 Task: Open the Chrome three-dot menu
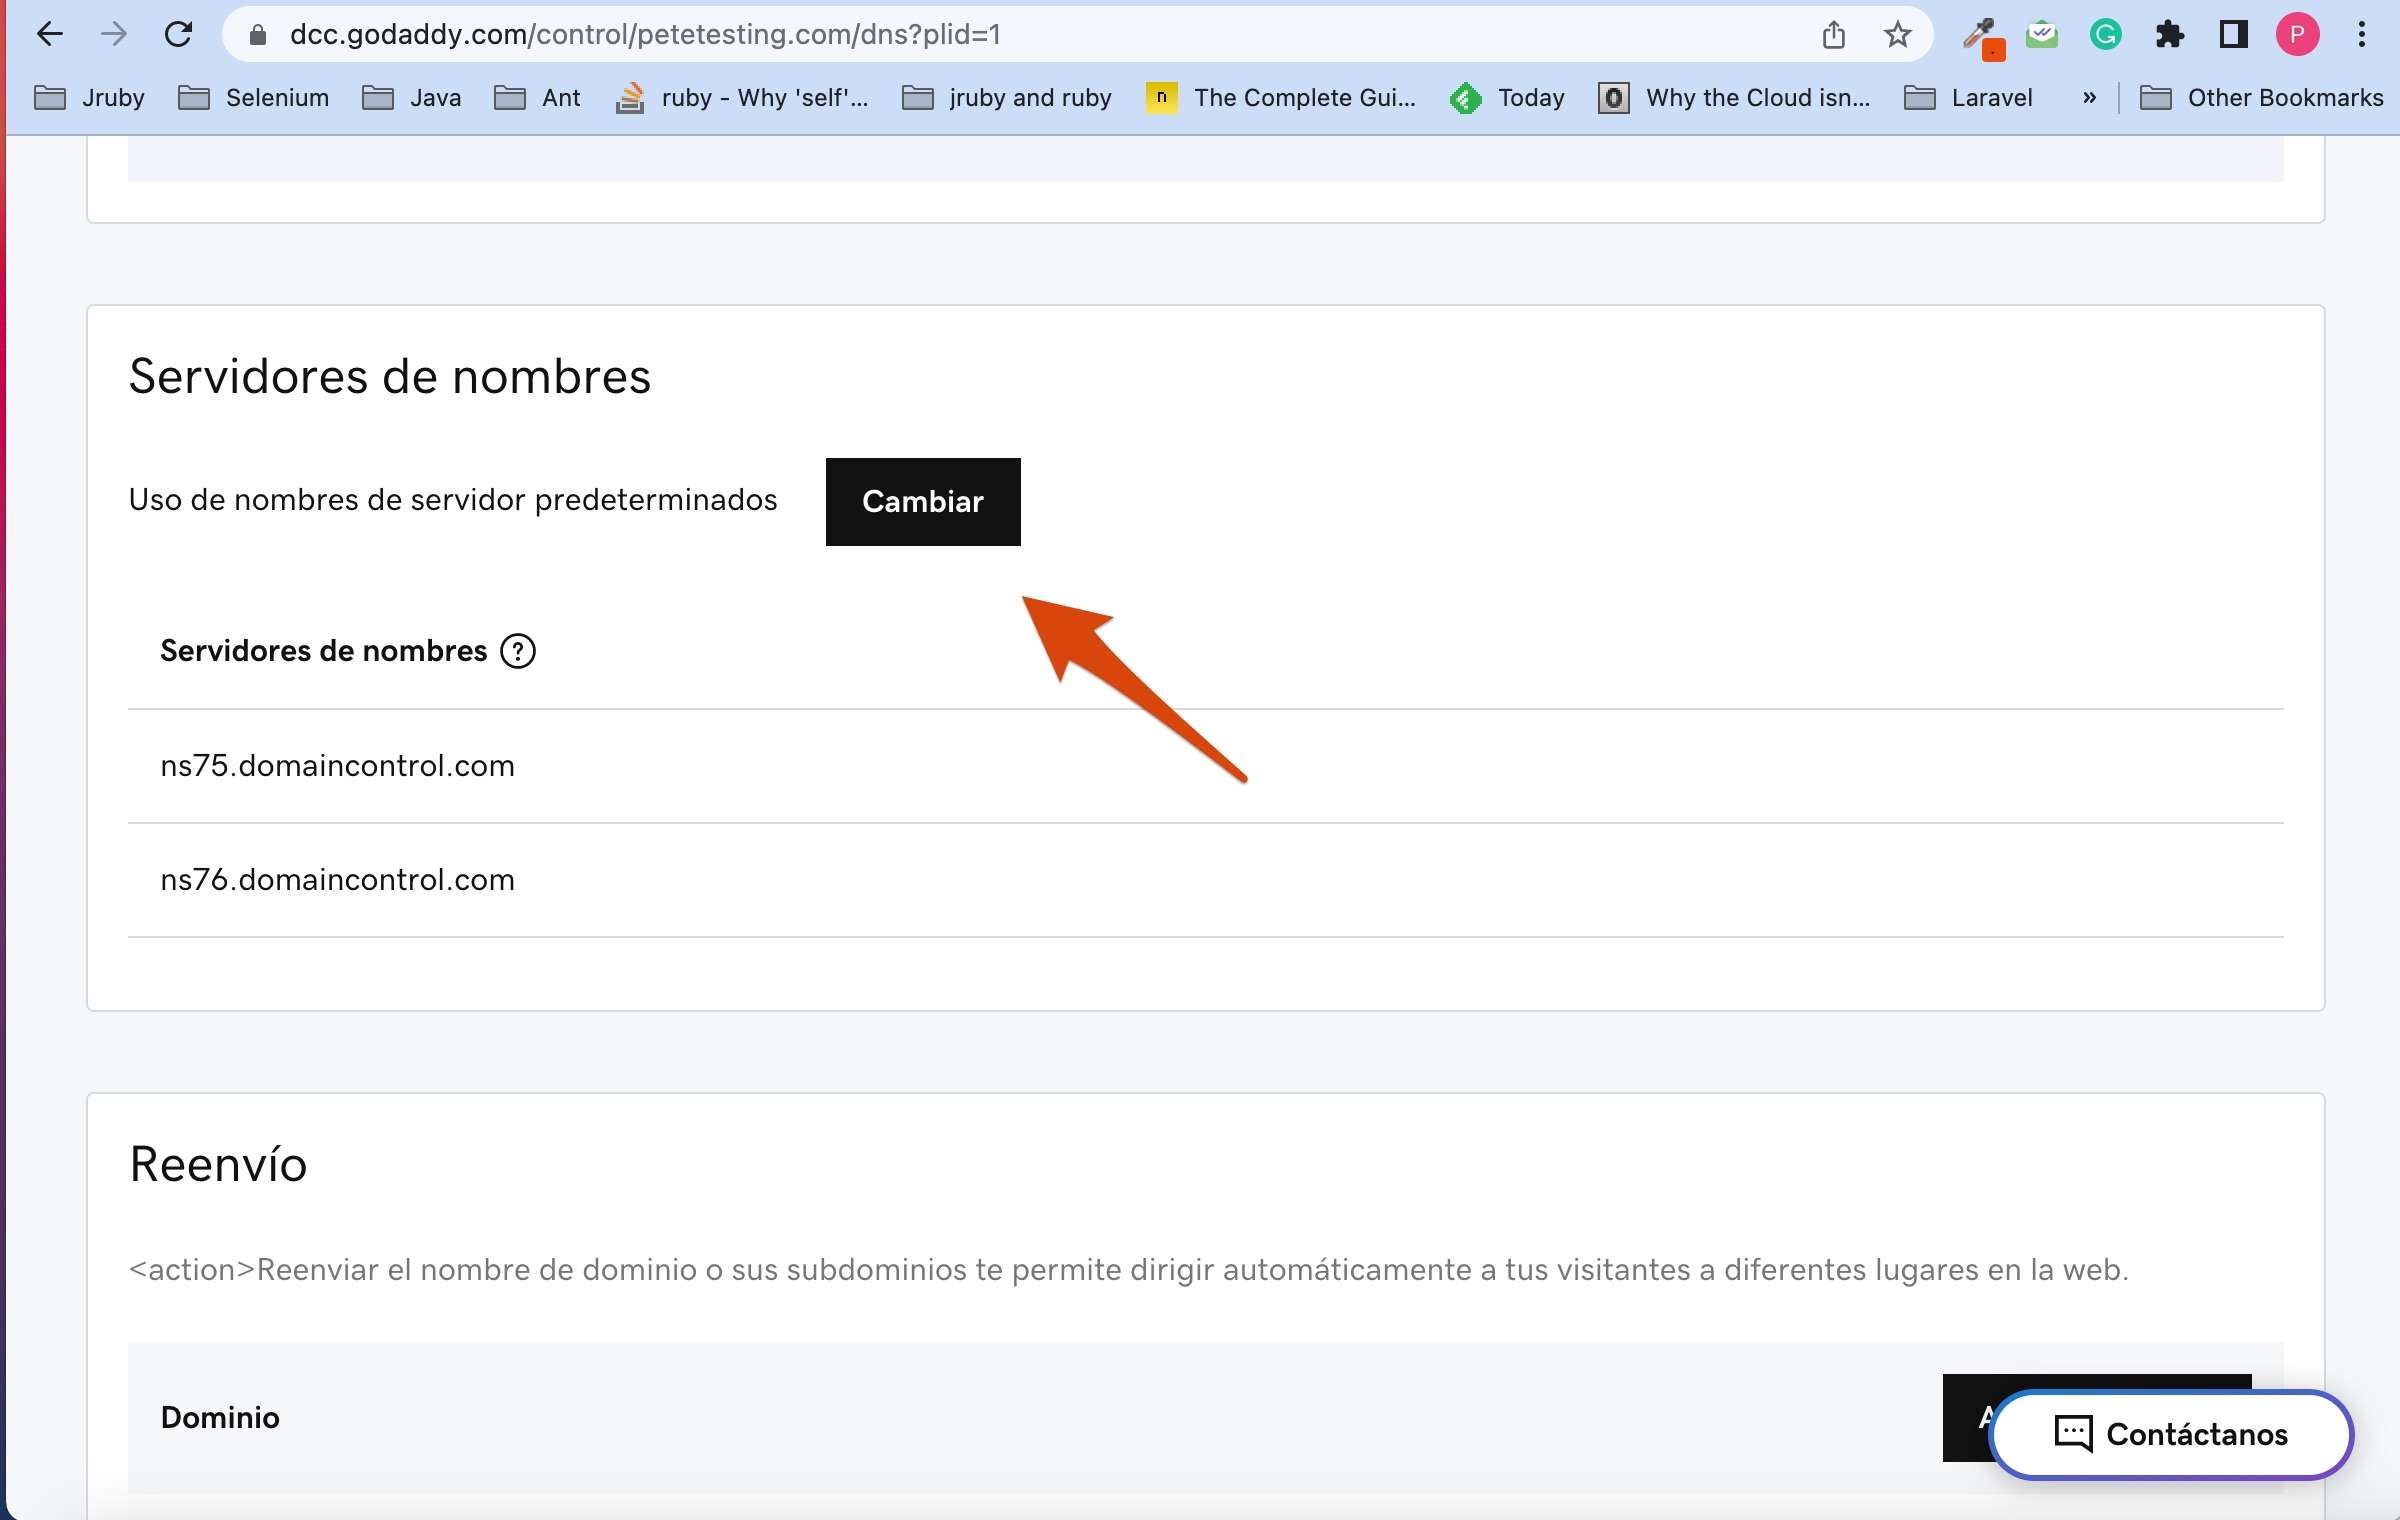pyautogui.click(x=2361, y=35)
